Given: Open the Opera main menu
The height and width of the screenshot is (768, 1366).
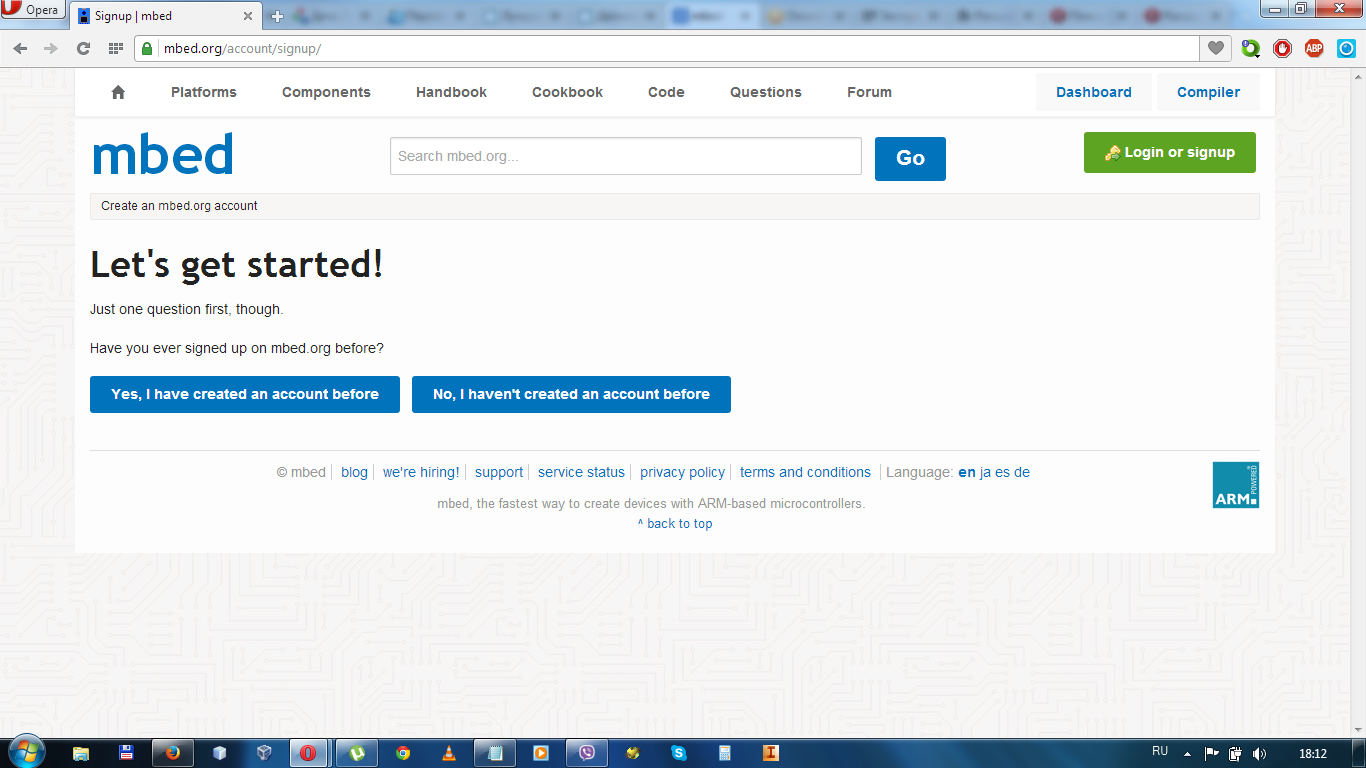Looking at the screenshot, I should point(32,10).
